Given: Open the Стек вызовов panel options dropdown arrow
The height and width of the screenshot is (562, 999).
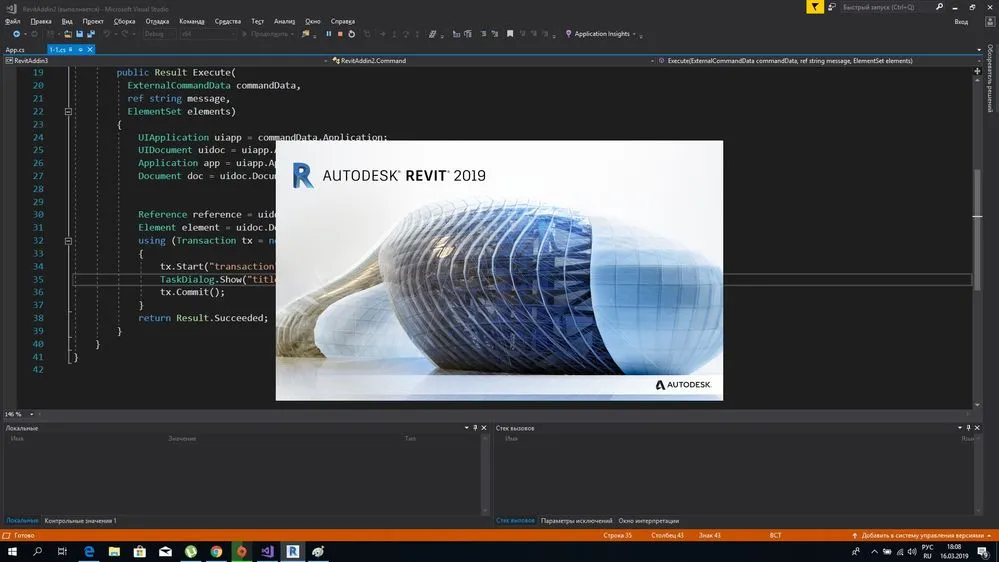Looking at the screenshot, I should [959, 428].
